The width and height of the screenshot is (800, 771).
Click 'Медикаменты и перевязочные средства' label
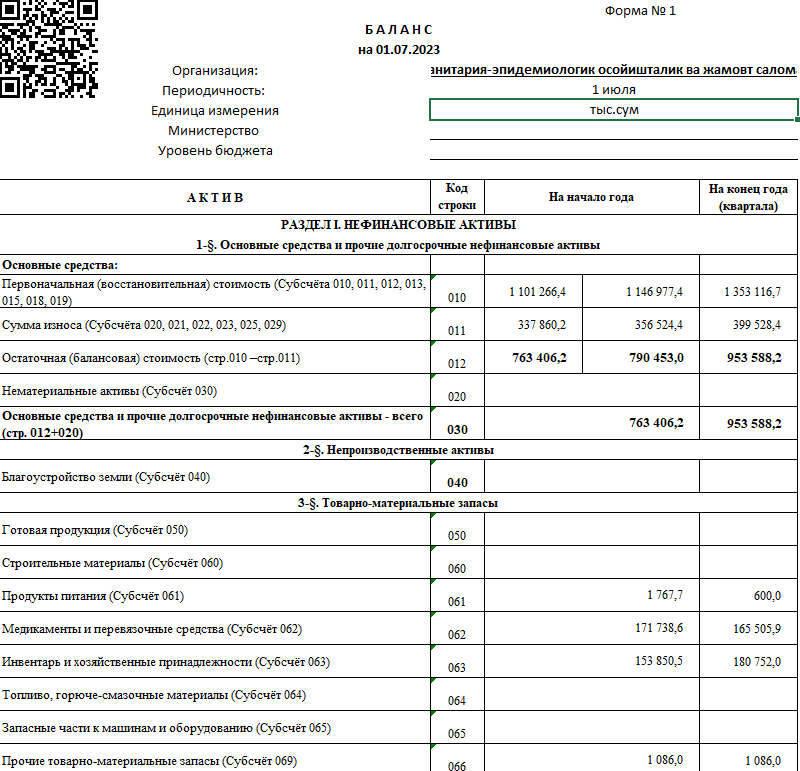pyautogui.click(x=152, y=629)
